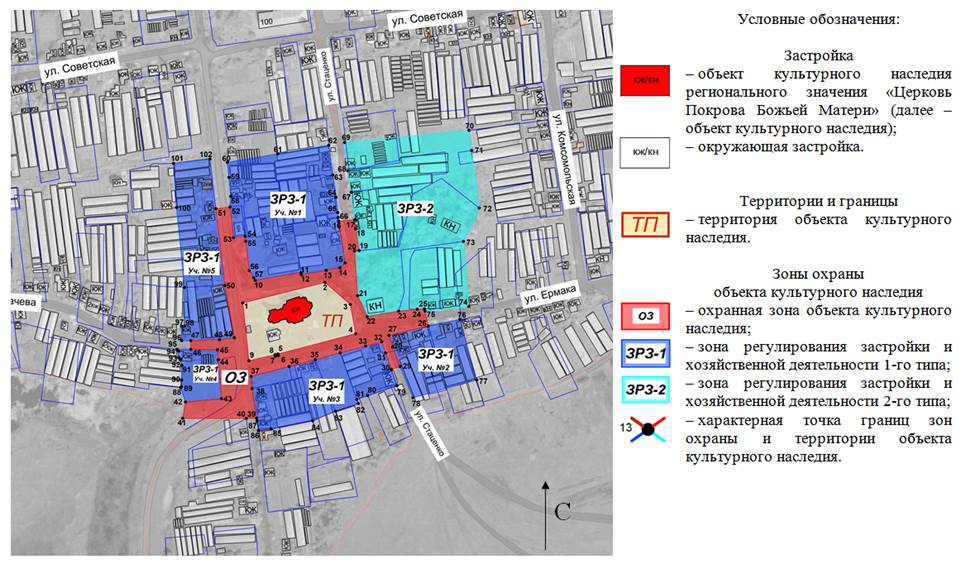Click the ул. Комсомольская street label
Screen dimensions: 971x564
pyautogui.click(x=564, y=158)
